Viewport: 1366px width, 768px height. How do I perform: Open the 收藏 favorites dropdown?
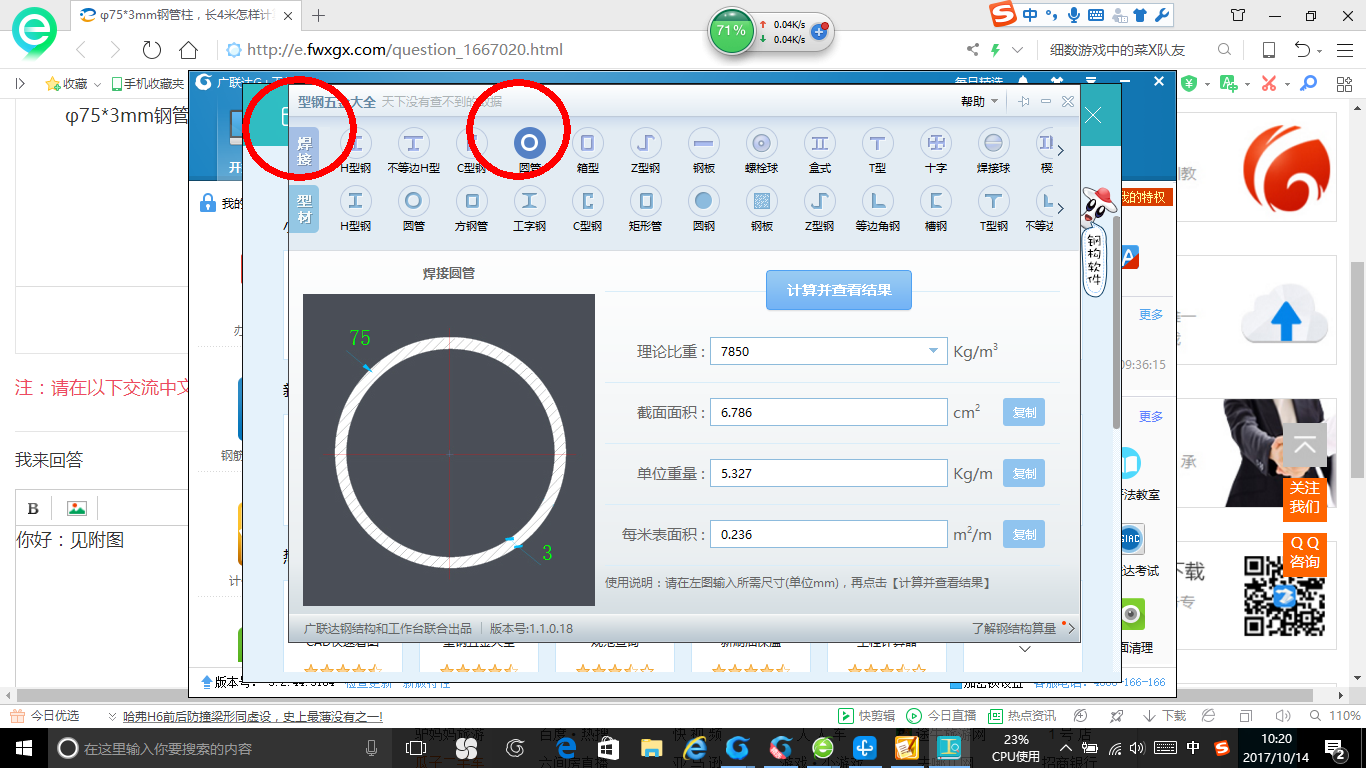[x=73, y=84]
